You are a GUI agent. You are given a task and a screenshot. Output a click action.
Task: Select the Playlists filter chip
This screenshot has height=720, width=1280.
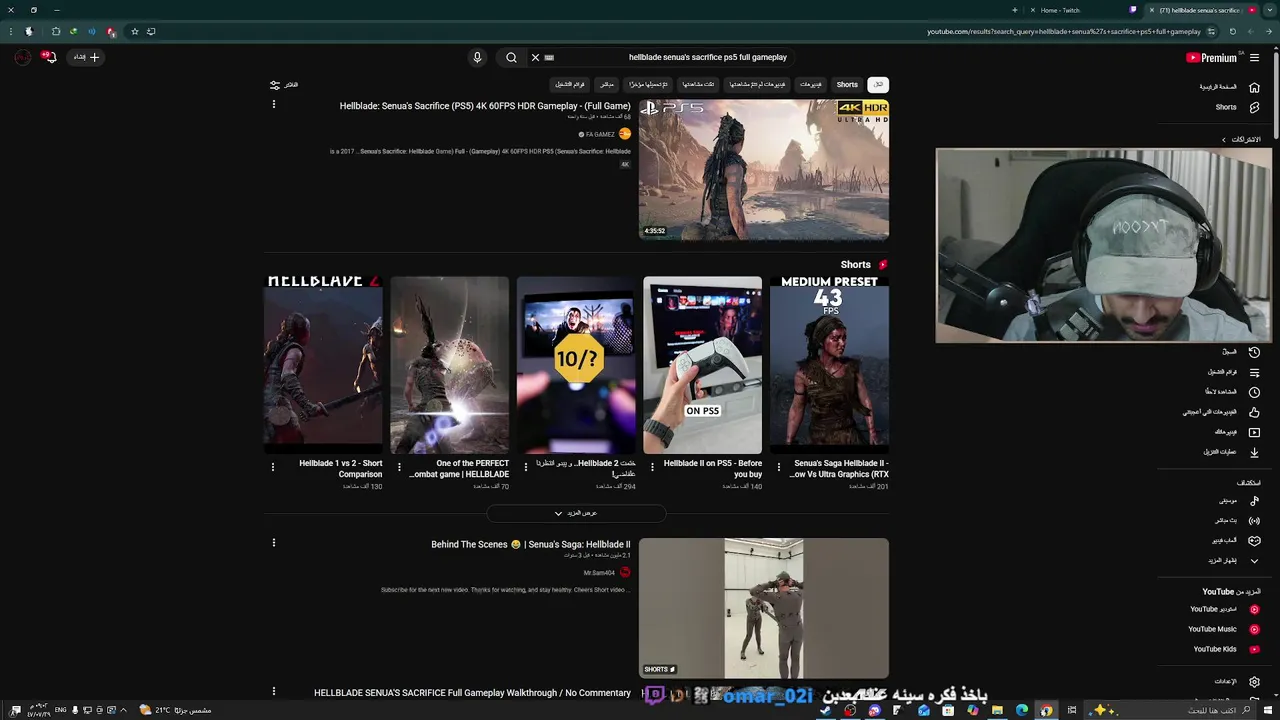click(x=570, y=85)
